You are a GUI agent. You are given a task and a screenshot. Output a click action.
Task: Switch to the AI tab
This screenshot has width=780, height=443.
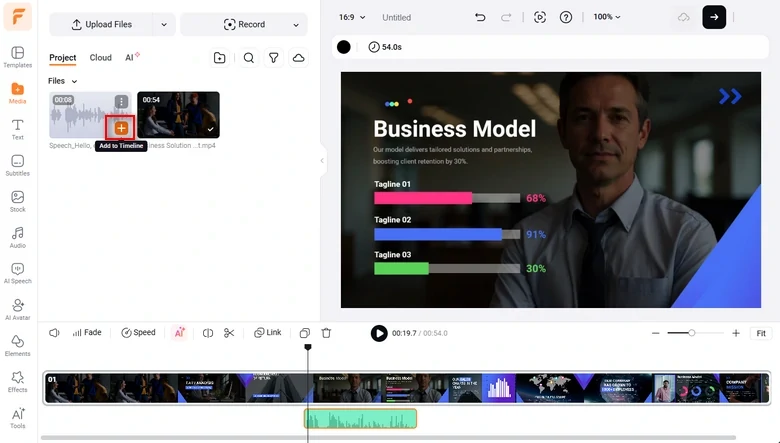click(132, 58)
